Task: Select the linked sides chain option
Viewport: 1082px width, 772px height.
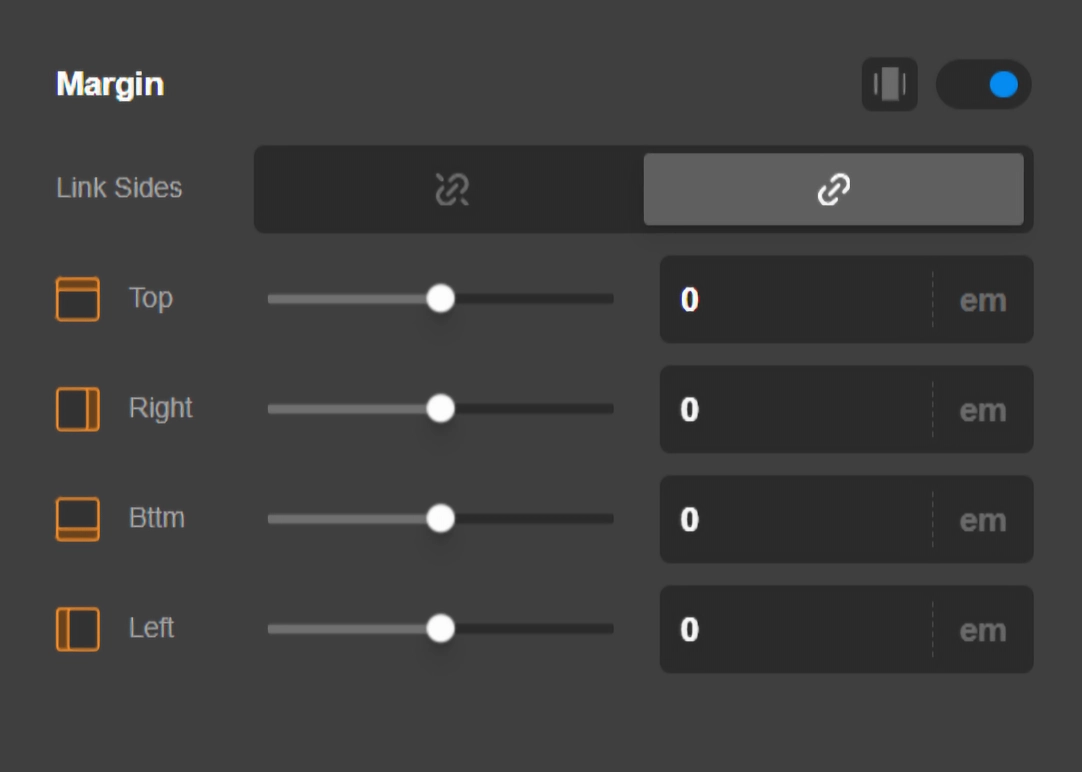Action: (833, 189)
